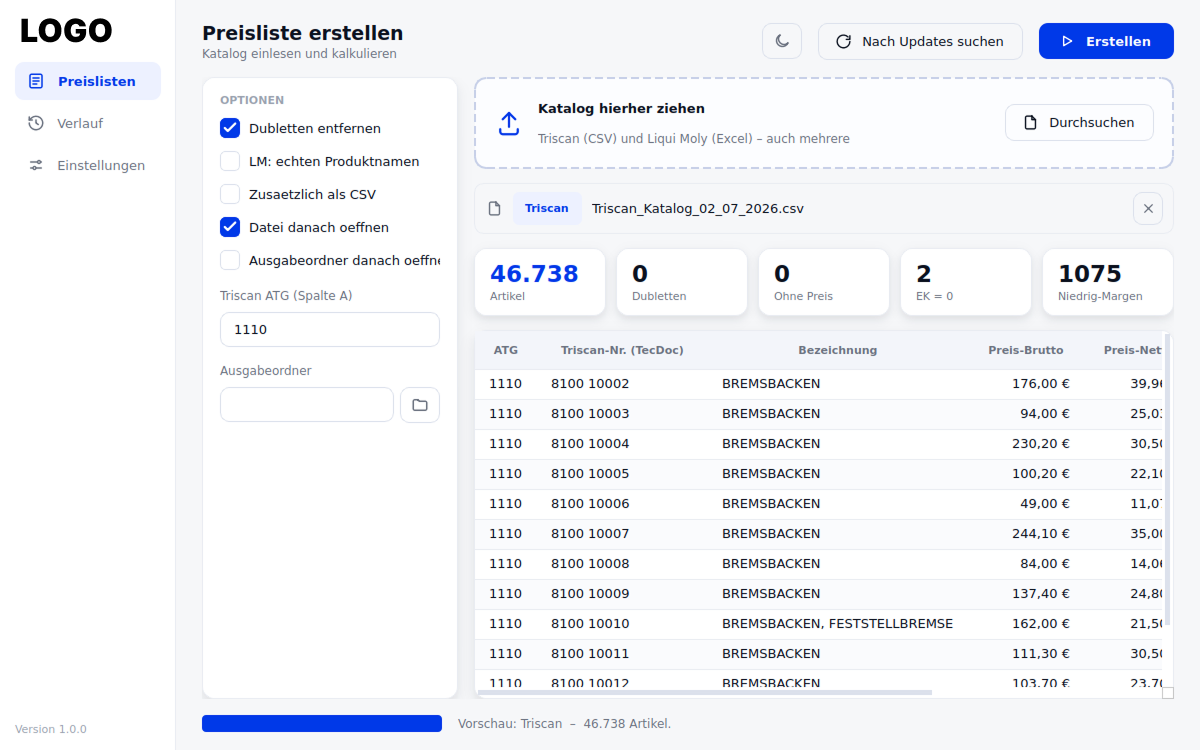Click the blue progress bar at bottom
This screenshot has height=750, width=1200.
click(322, 723)
